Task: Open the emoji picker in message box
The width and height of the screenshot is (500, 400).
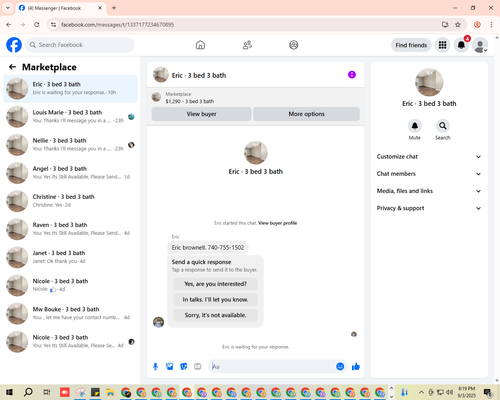Action: click(x=340, y=367)
